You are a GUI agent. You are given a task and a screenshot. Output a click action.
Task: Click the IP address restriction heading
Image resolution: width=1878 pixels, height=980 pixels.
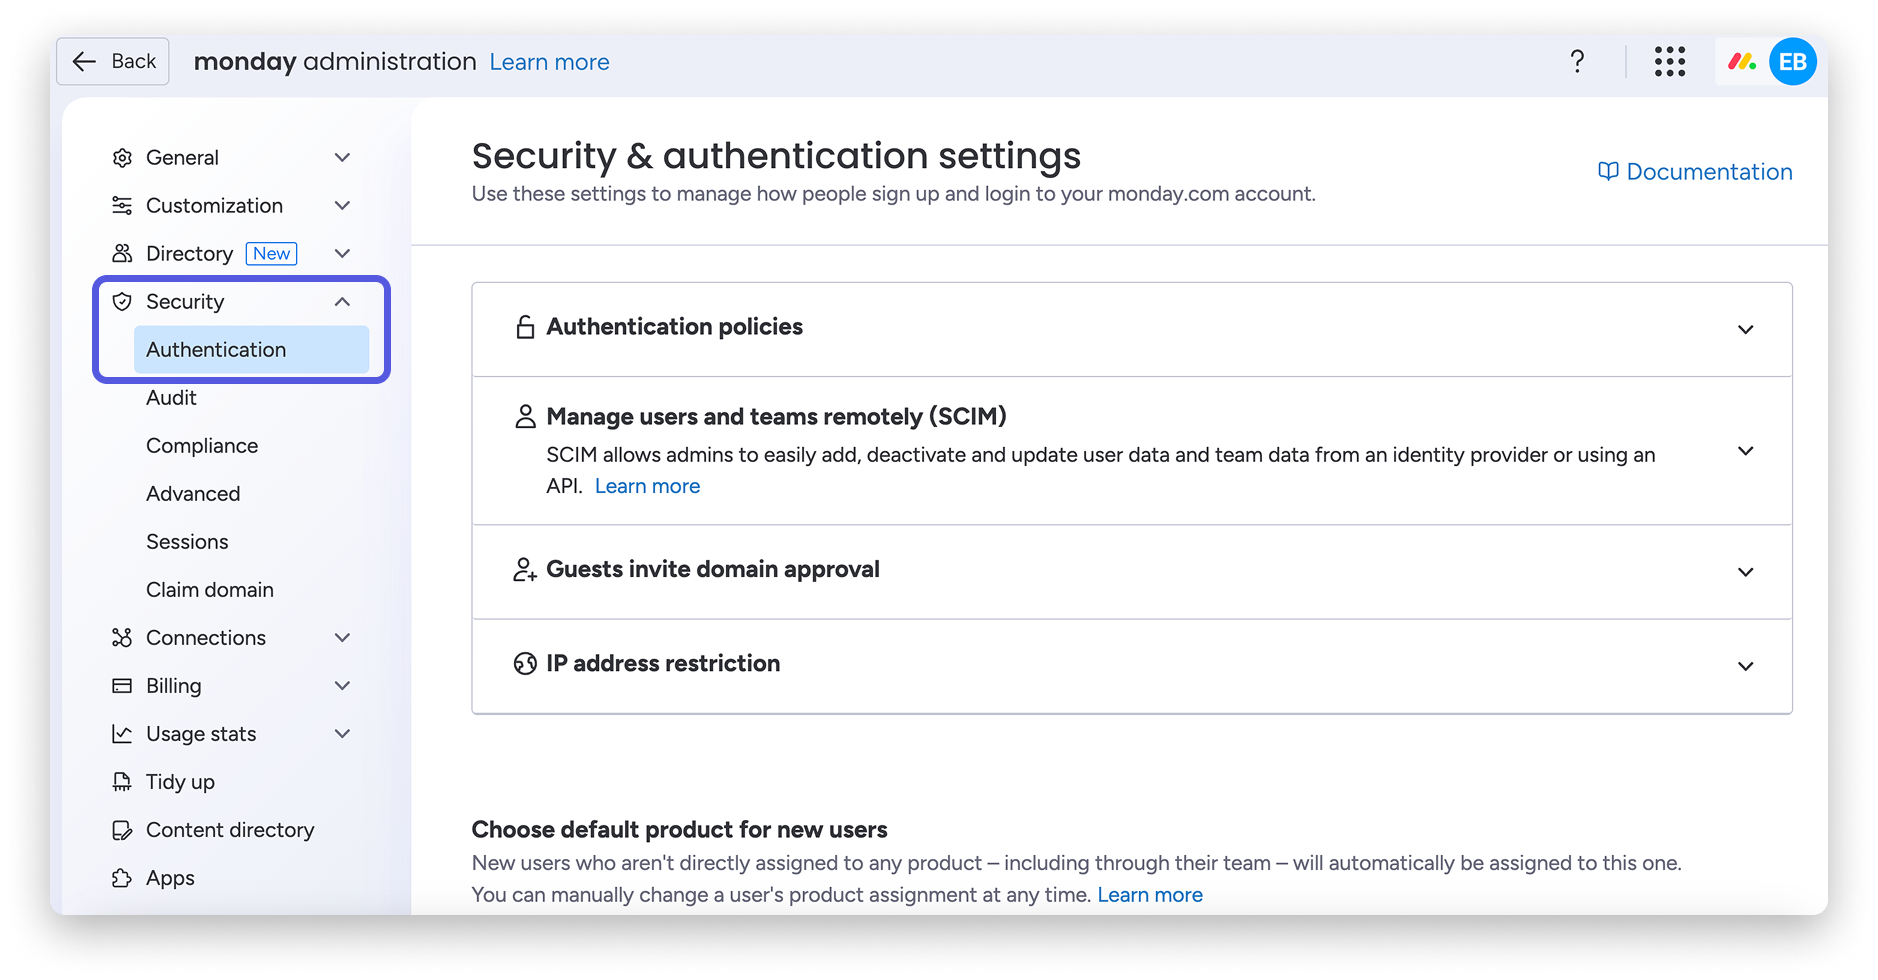[x=663, y=664]
